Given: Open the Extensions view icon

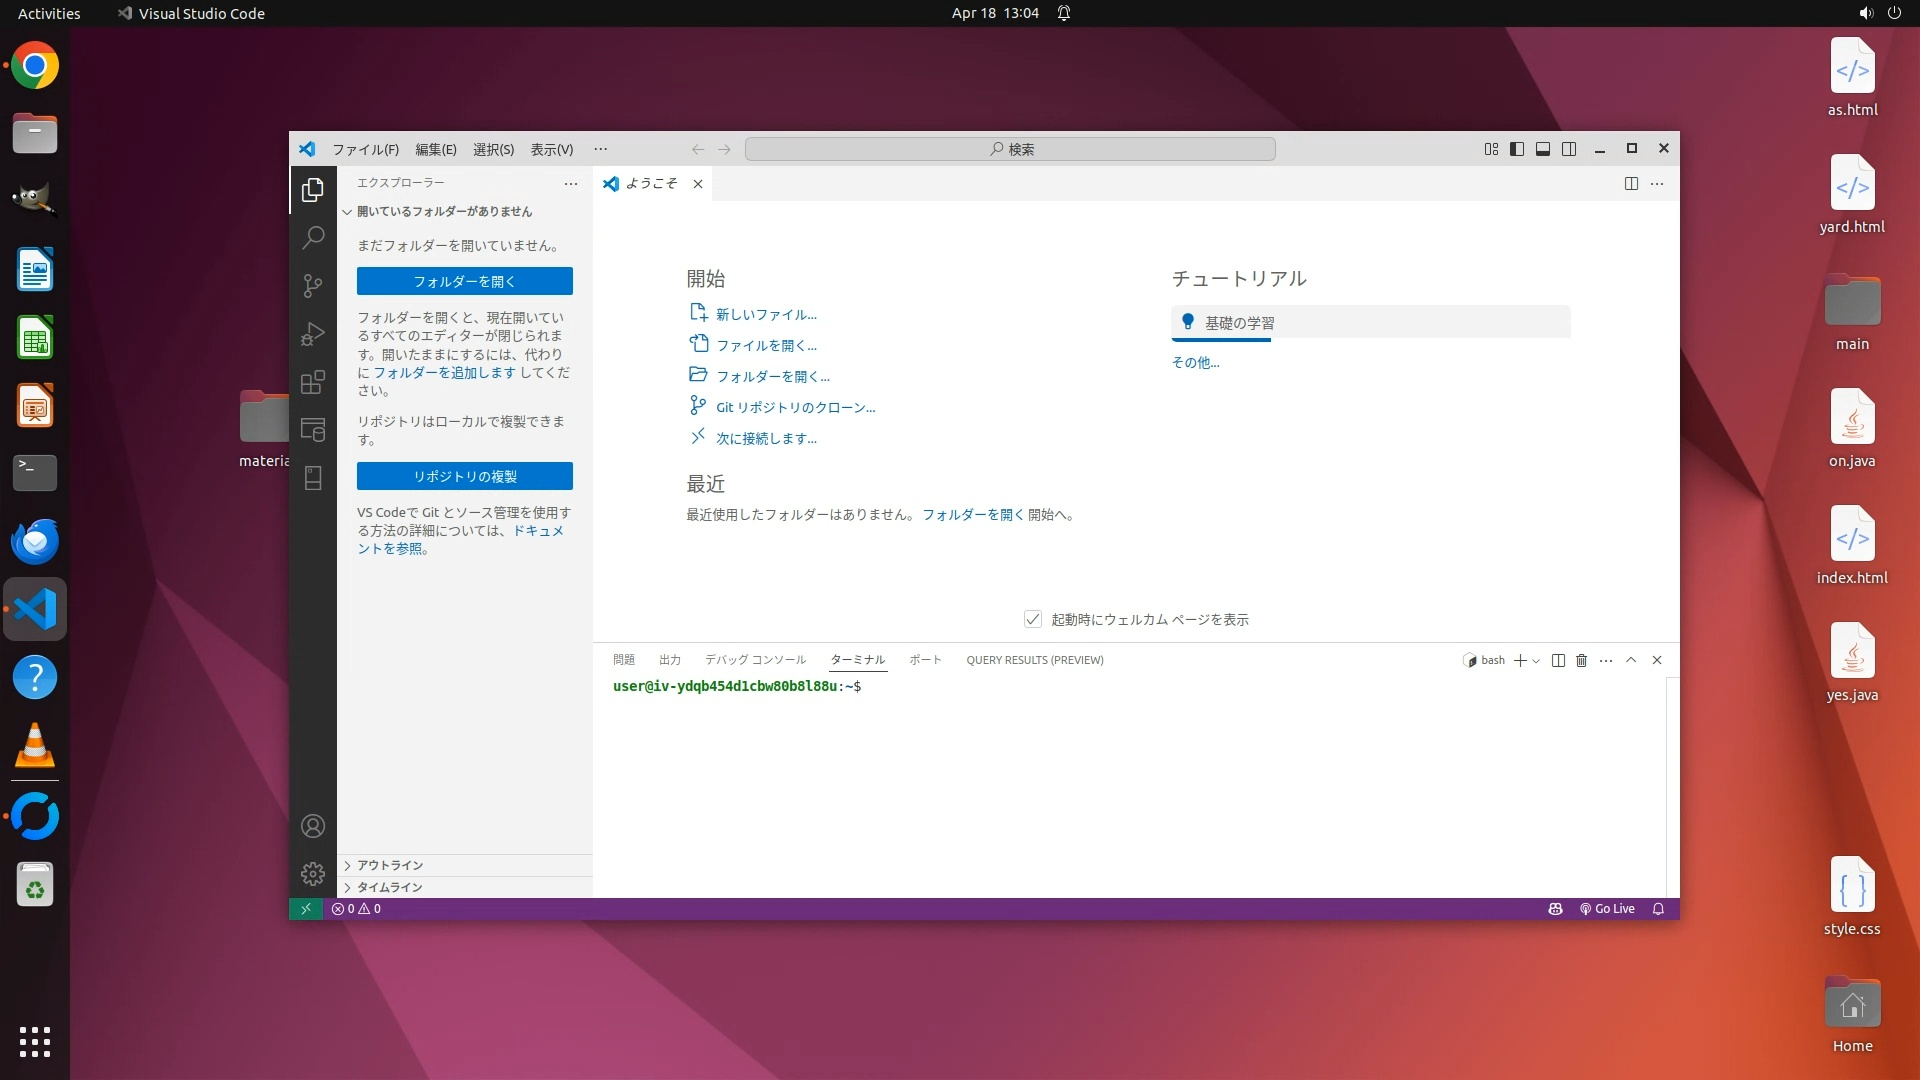Looking at the screenshot, I should 313,382.
